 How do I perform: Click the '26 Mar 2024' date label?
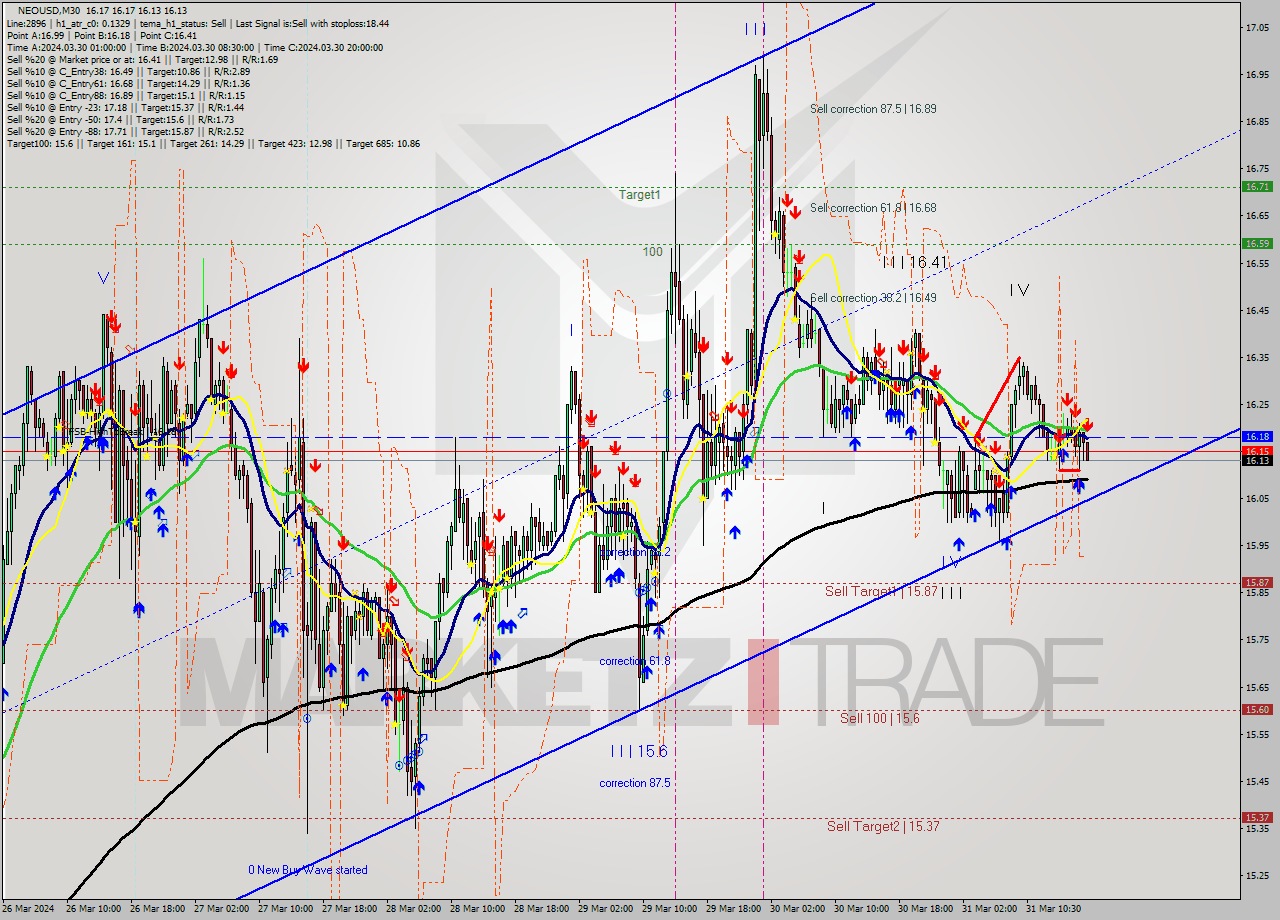30,909
